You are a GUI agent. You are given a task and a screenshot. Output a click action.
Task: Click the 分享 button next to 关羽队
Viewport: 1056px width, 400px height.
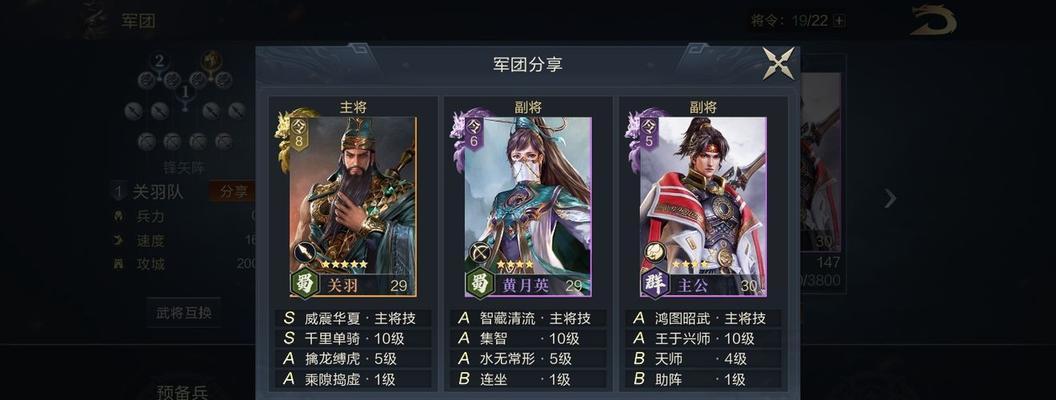pyautogui.click(x=233, y=192)
